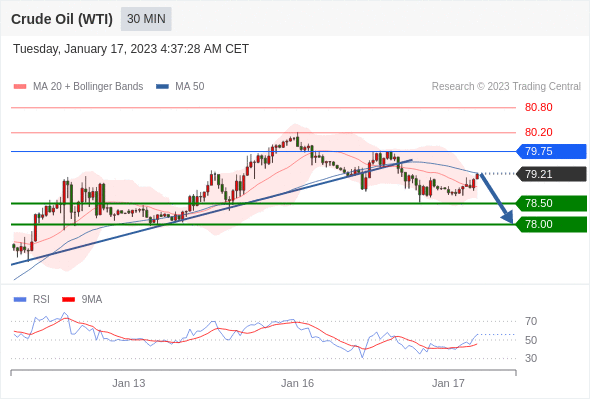Click the Research © 2023 Trading Central credit
This screenshot has height=400, width=590.
tap(506, 87)
